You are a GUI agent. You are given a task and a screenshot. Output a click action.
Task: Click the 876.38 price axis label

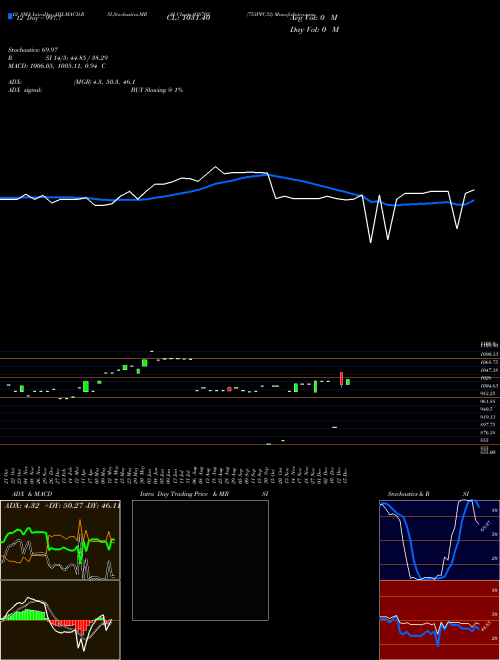(489, 433)
